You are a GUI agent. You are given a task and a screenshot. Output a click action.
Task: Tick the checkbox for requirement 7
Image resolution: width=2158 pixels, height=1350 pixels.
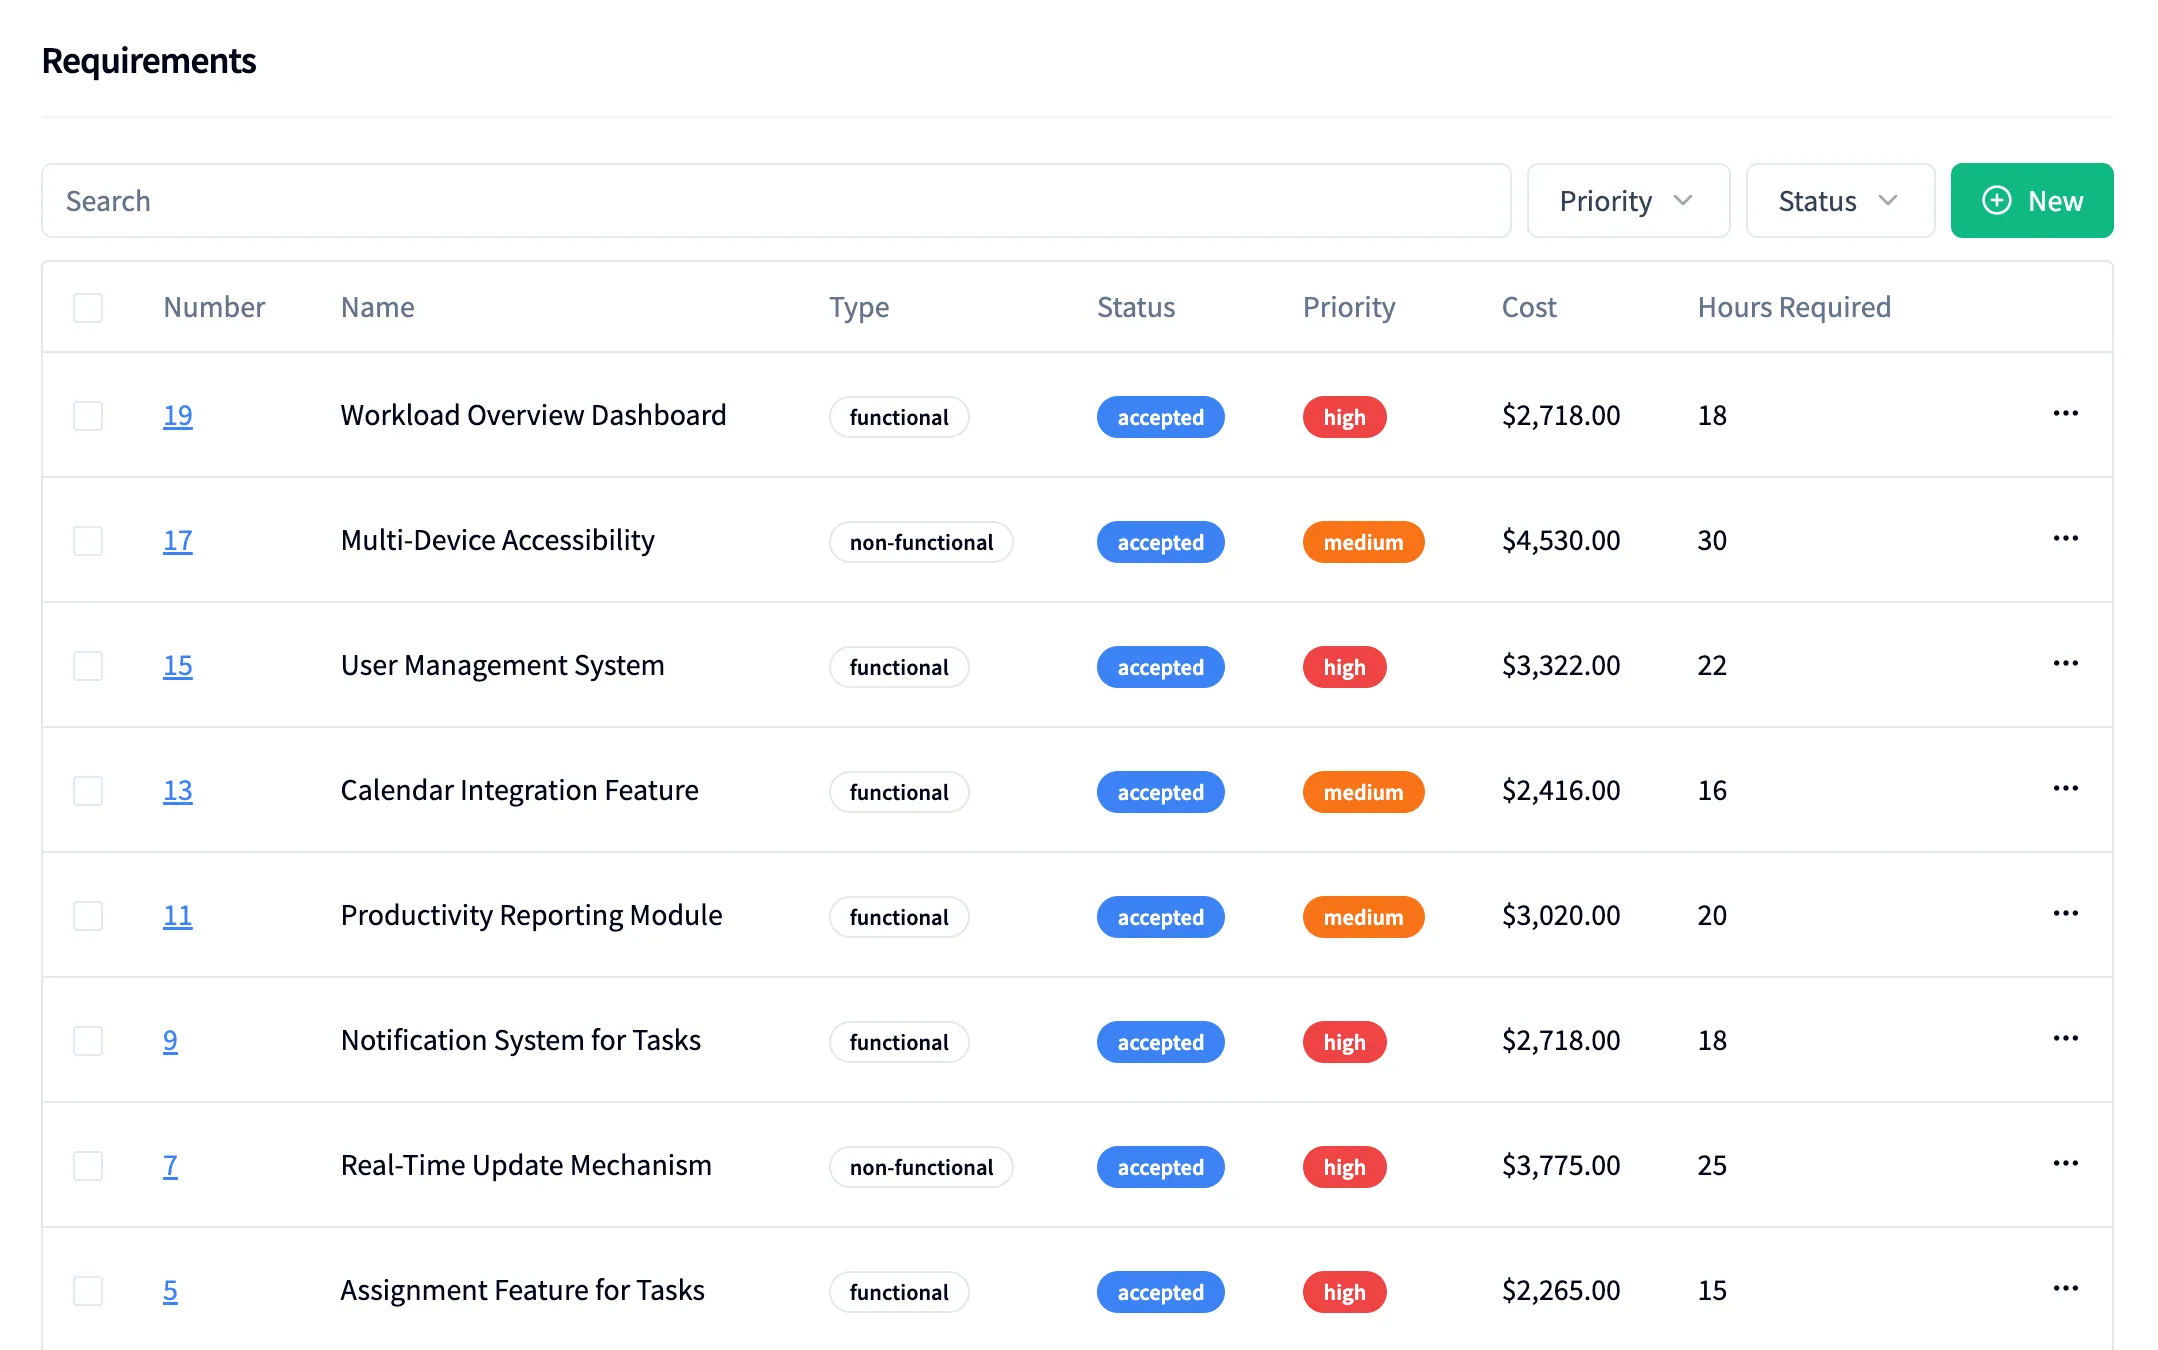point(88,1166)
